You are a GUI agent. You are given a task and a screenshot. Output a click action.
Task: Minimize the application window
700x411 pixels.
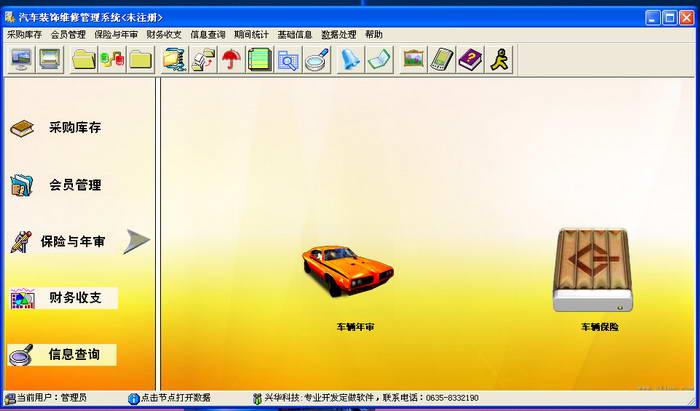pos(652,18)
